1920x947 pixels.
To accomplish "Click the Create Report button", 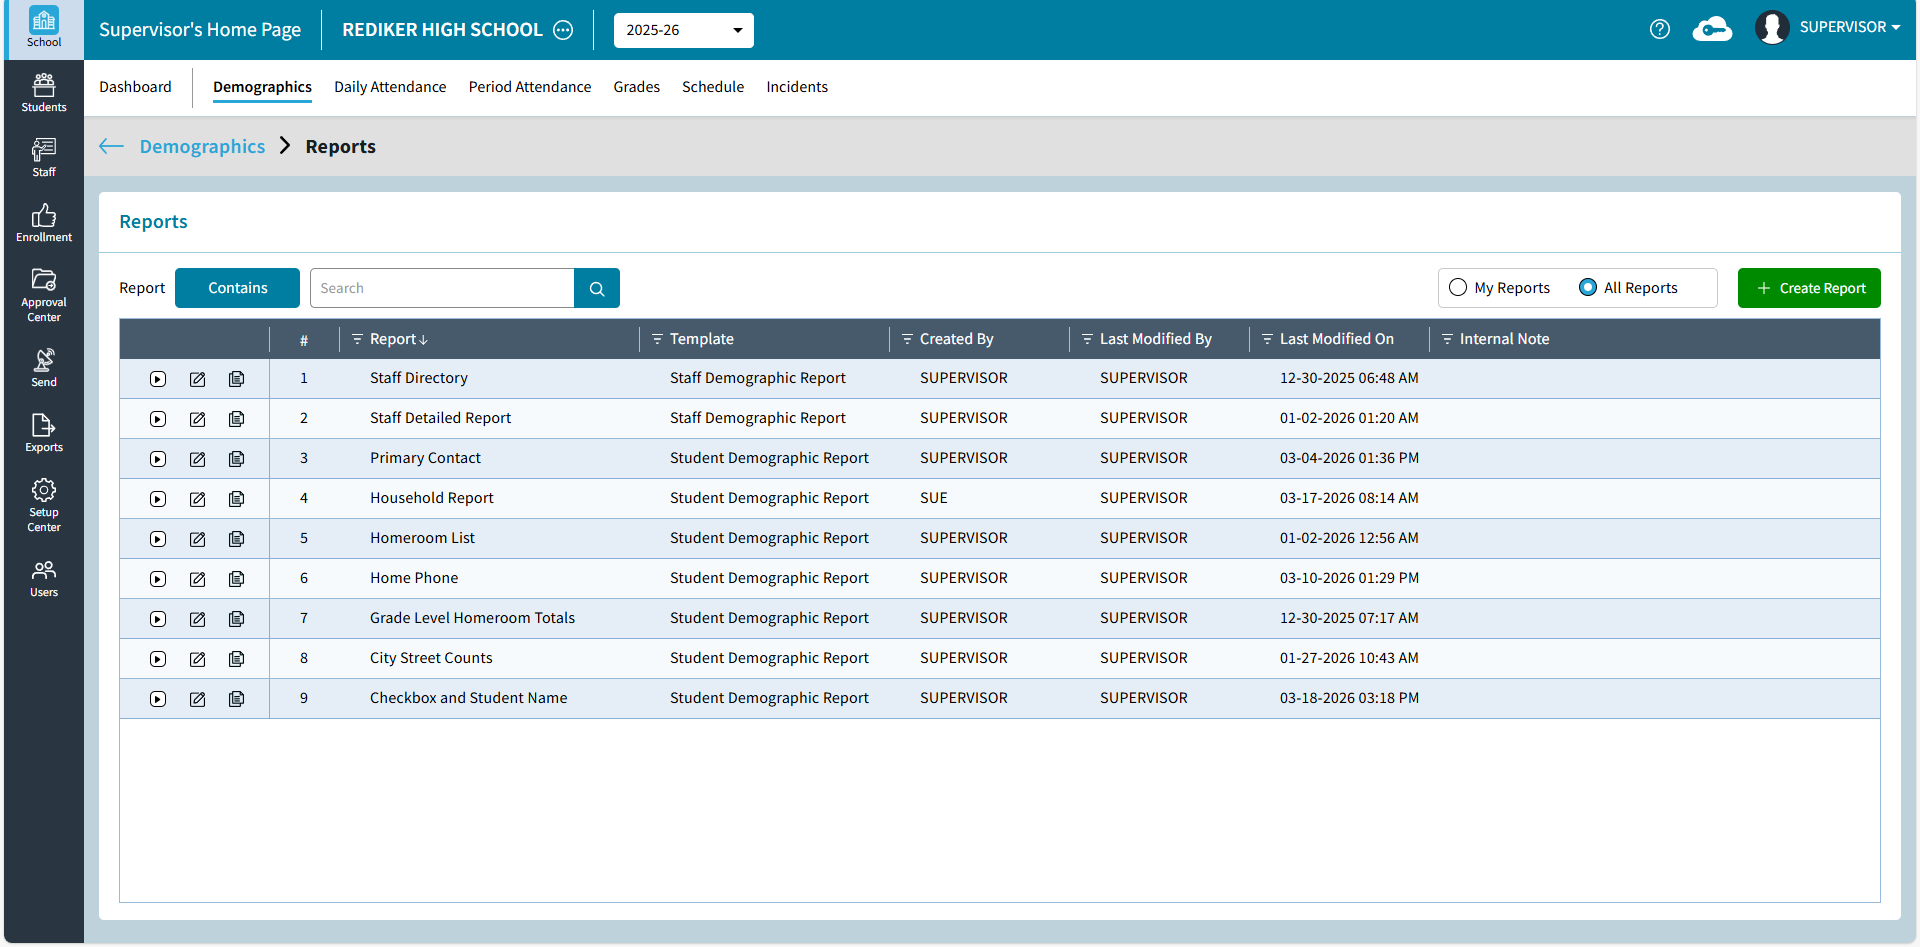I will [x=1809, y=288].
